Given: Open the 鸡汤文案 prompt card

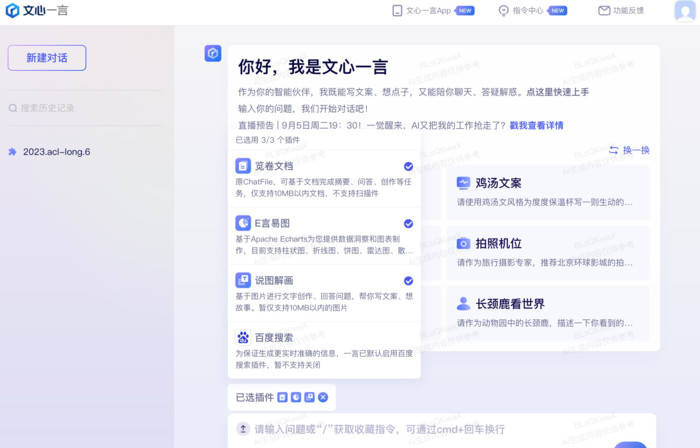Looking at the screenshot, I should pos(549,192).
